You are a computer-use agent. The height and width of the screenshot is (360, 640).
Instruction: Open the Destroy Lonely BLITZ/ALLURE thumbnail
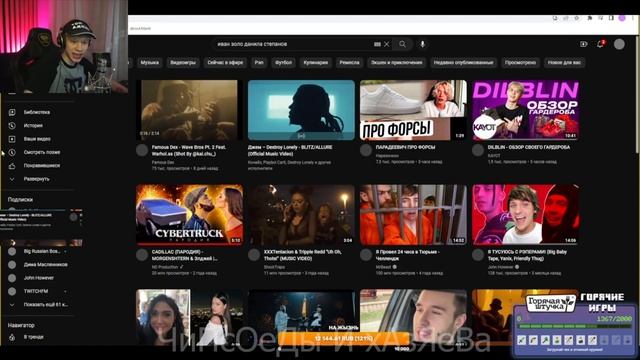tap(301, 110)
